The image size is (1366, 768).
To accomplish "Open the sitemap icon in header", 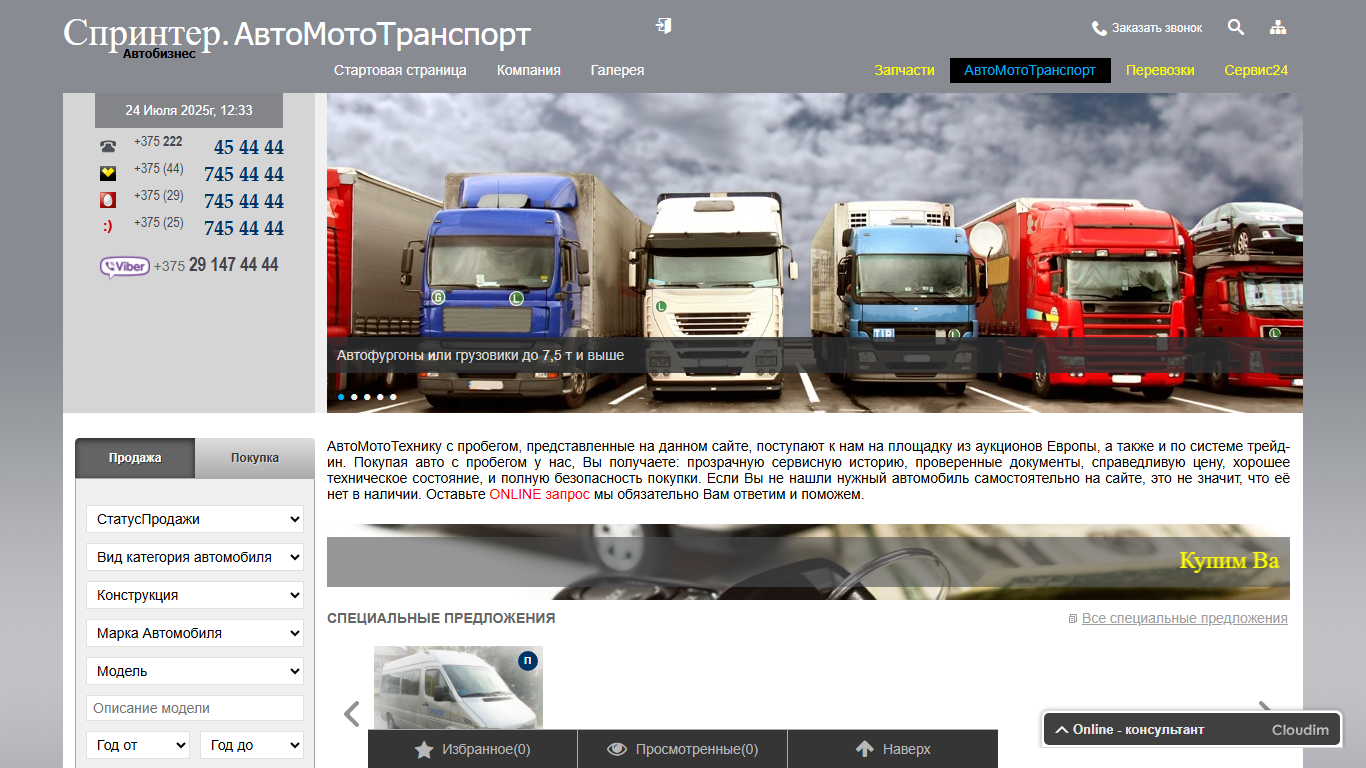I will (x=1278, y=28).
